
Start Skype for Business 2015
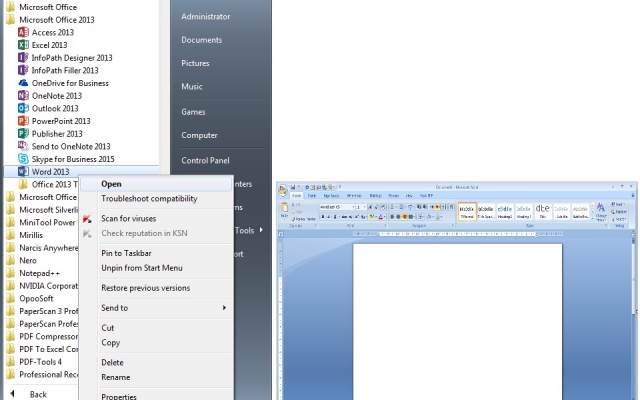pyautogui.click(x=66, y=159)
